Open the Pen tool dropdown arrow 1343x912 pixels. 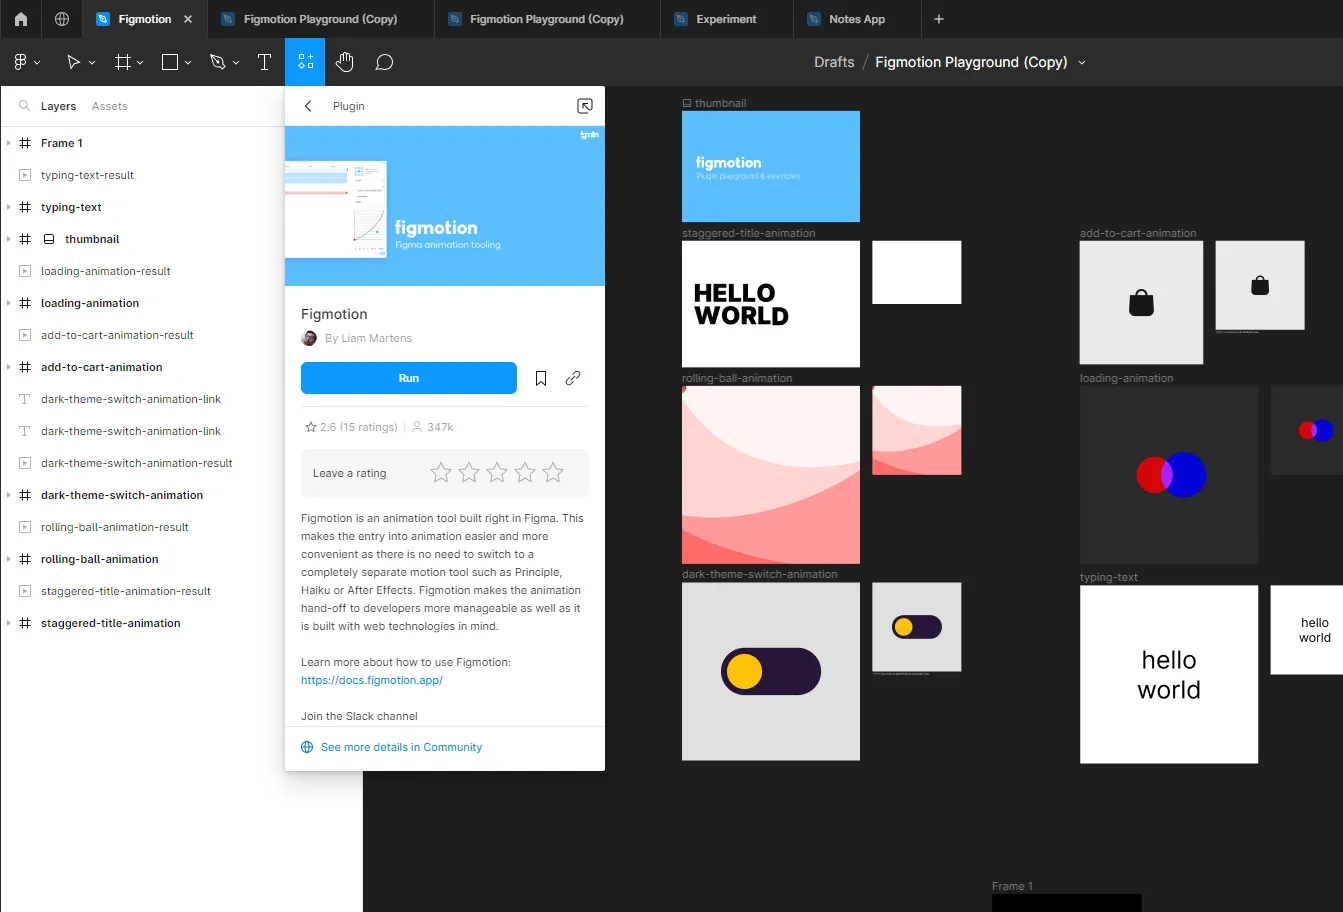tap(236, 63)
